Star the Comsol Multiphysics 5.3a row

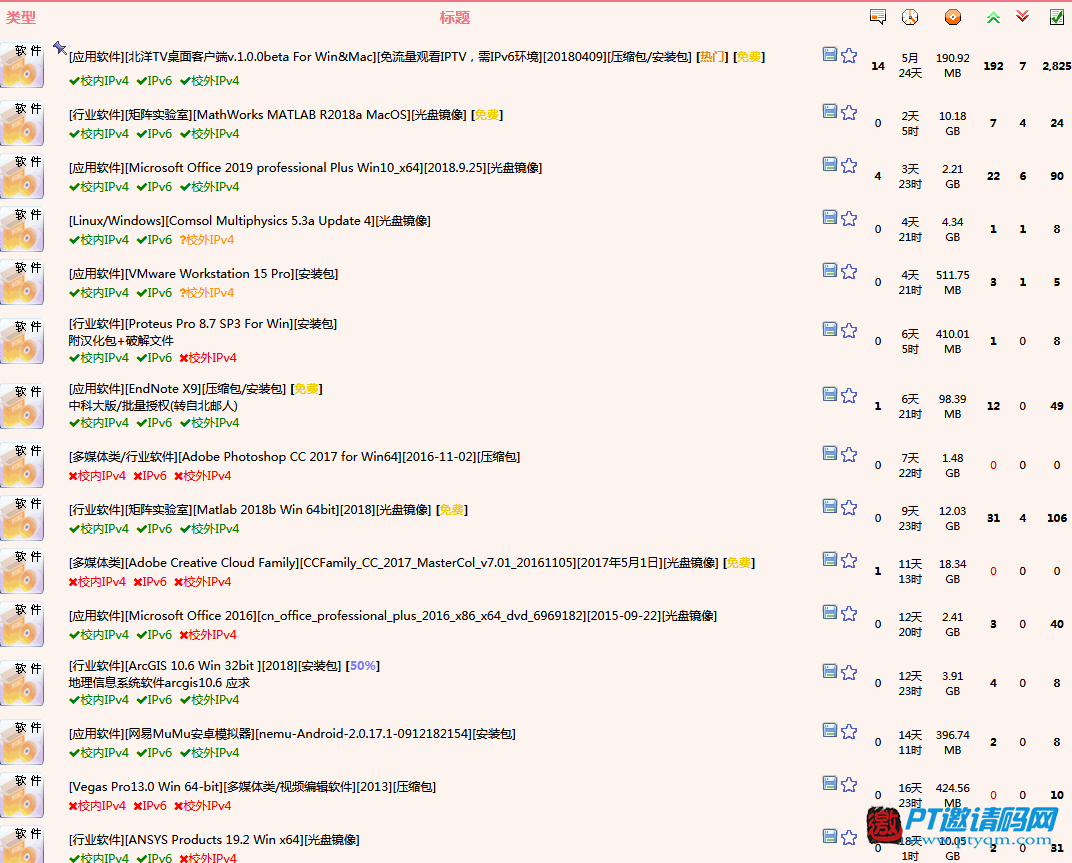coord(849,218)
